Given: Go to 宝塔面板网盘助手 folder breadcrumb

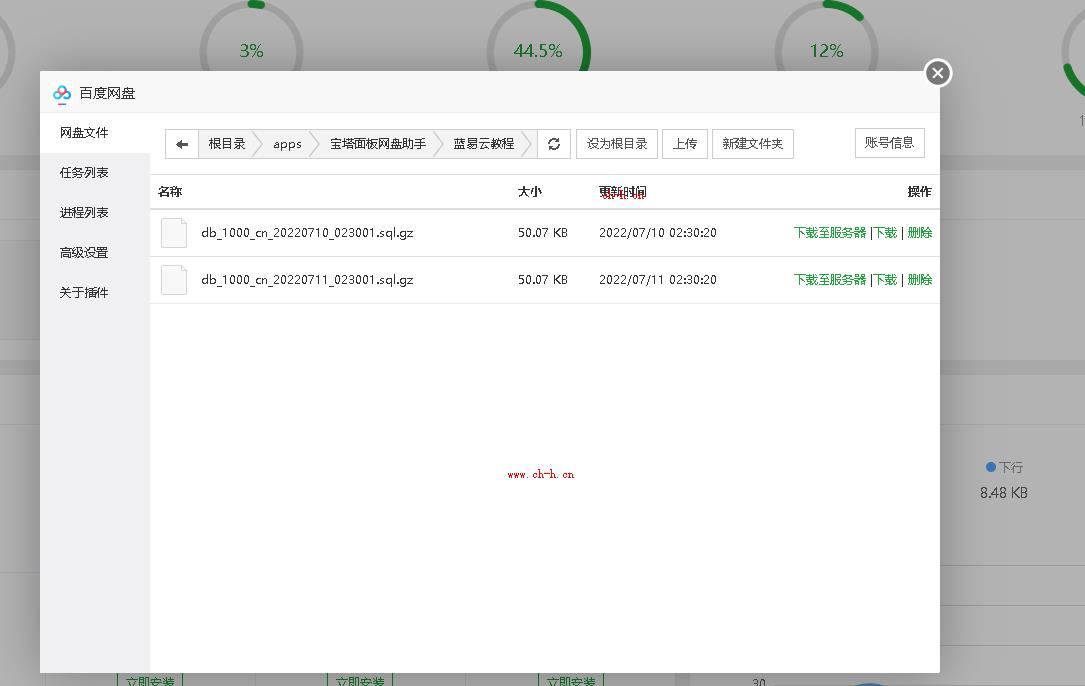Looking at the screenshot, I should (378, 144).
